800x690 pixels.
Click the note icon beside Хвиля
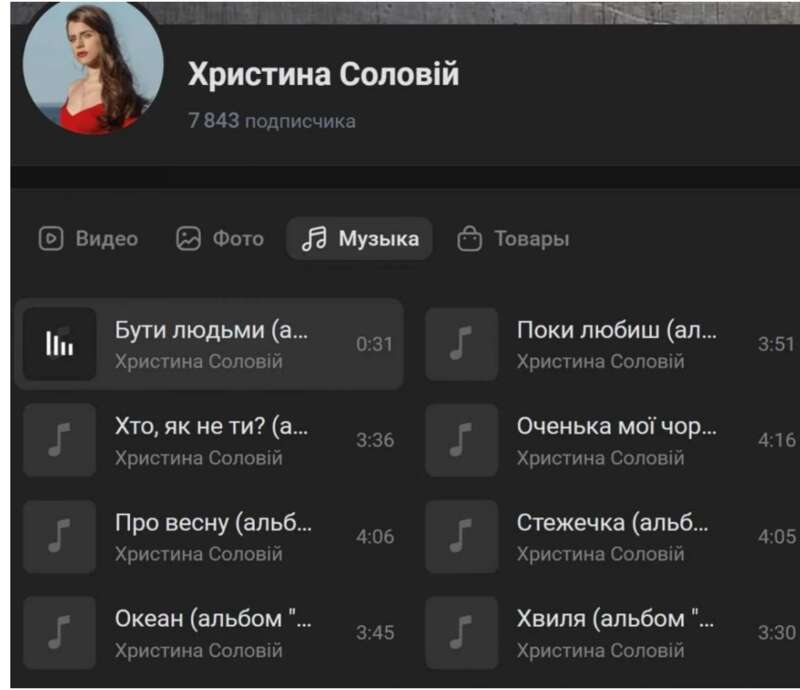pyautogui.click(x=462, y=633)
